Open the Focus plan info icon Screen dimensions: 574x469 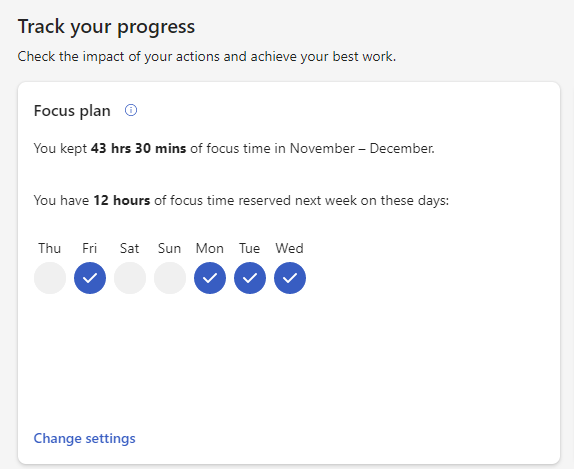click(x=131, y=110)
